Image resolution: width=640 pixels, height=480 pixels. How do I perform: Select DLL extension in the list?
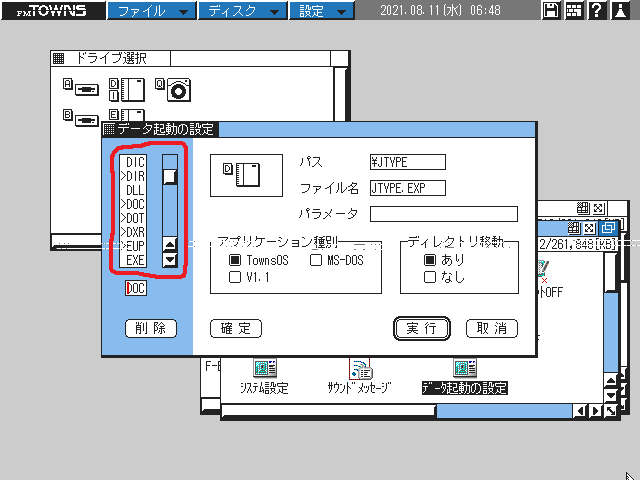[133, 190]
